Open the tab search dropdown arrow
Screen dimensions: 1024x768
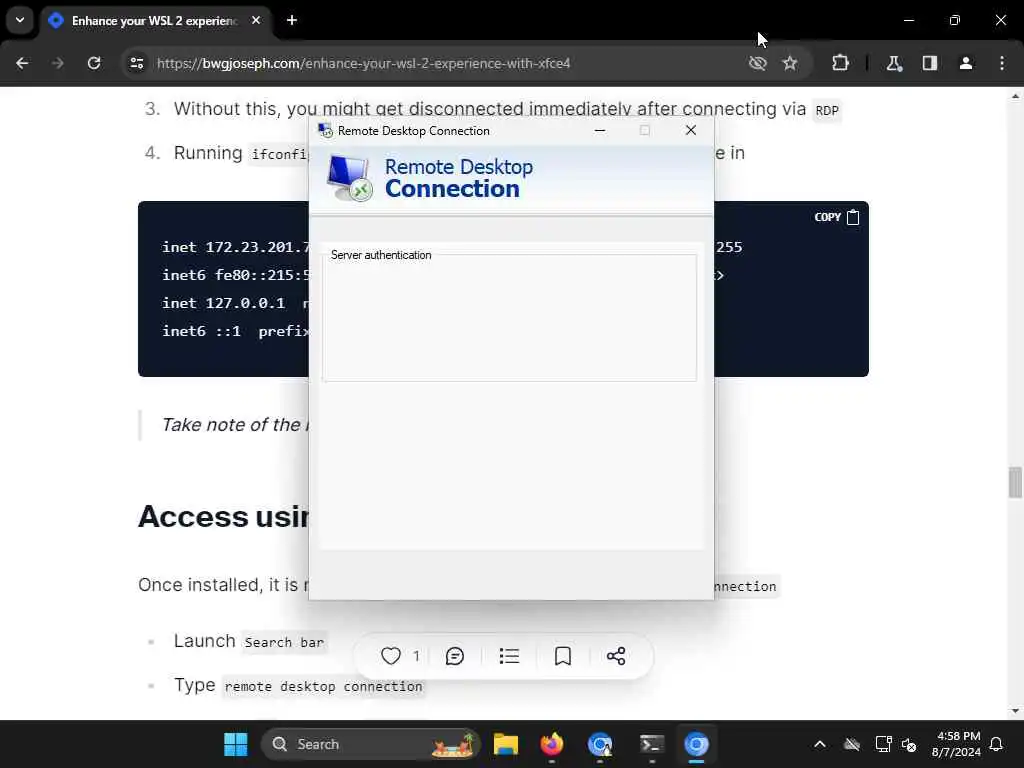pyautogui.click(x=20, y=20)
